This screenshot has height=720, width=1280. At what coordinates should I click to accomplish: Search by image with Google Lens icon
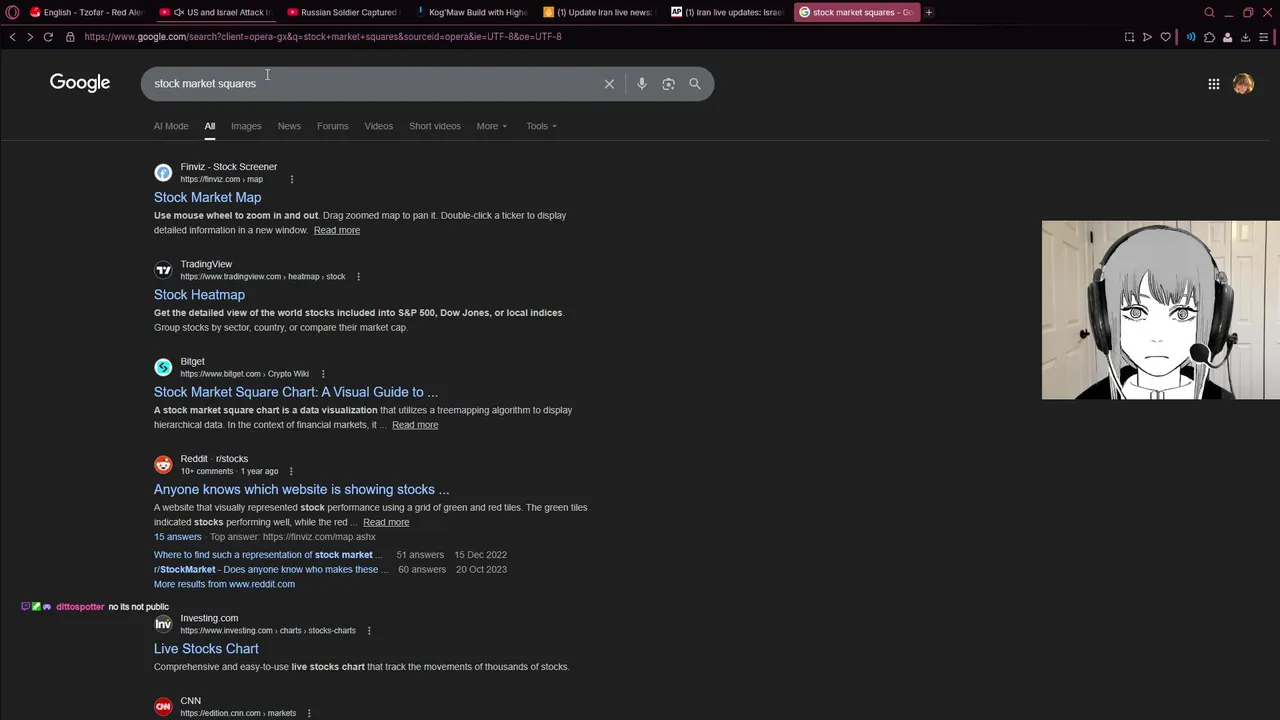click(x=668, y=84)
